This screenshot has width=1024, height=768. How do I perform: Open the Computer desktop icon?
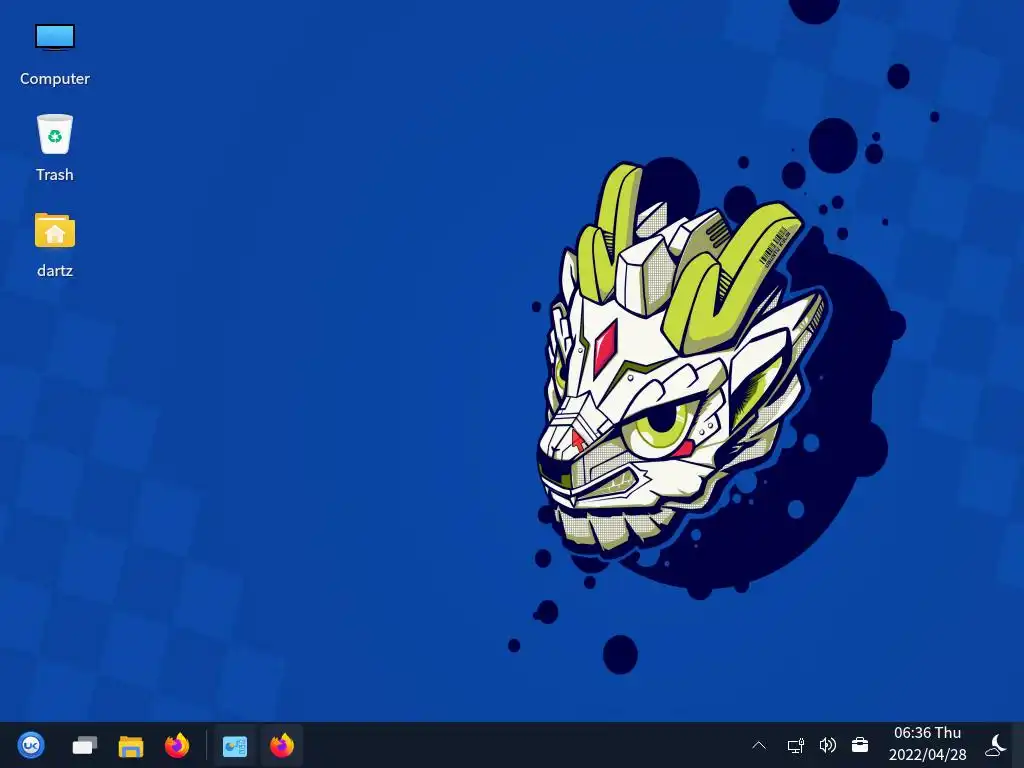click(x=55, y=37)
